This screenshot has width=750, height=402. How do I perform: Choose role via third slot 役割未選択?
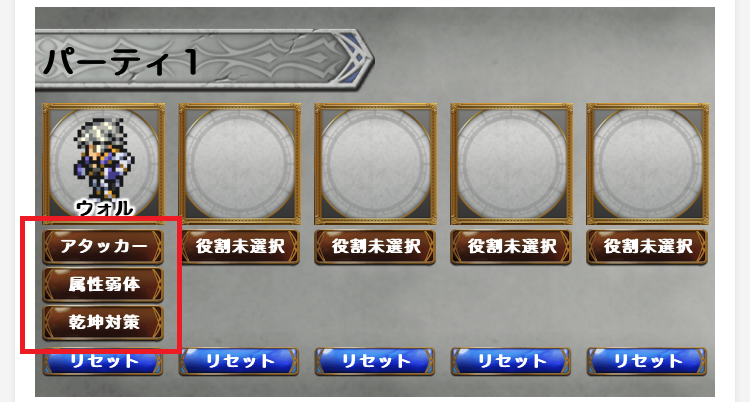(x=375, y=247)
